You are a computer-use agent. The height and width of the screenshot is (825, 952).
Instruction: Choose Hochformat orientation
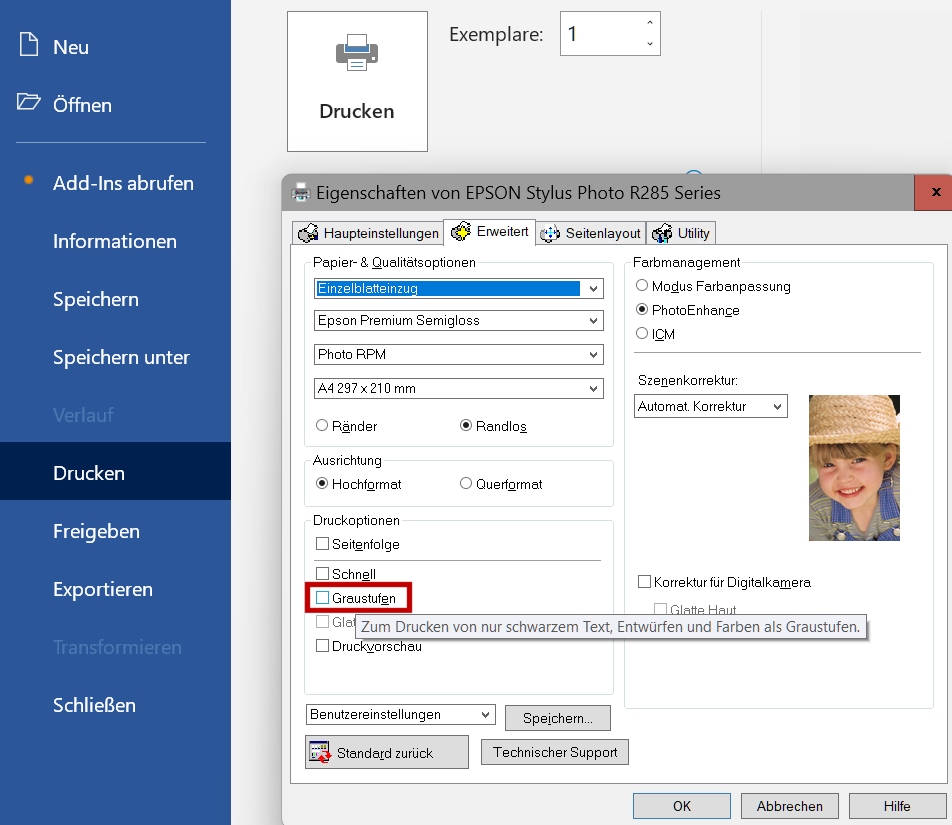pyautogui.click(x=322, y=483)
